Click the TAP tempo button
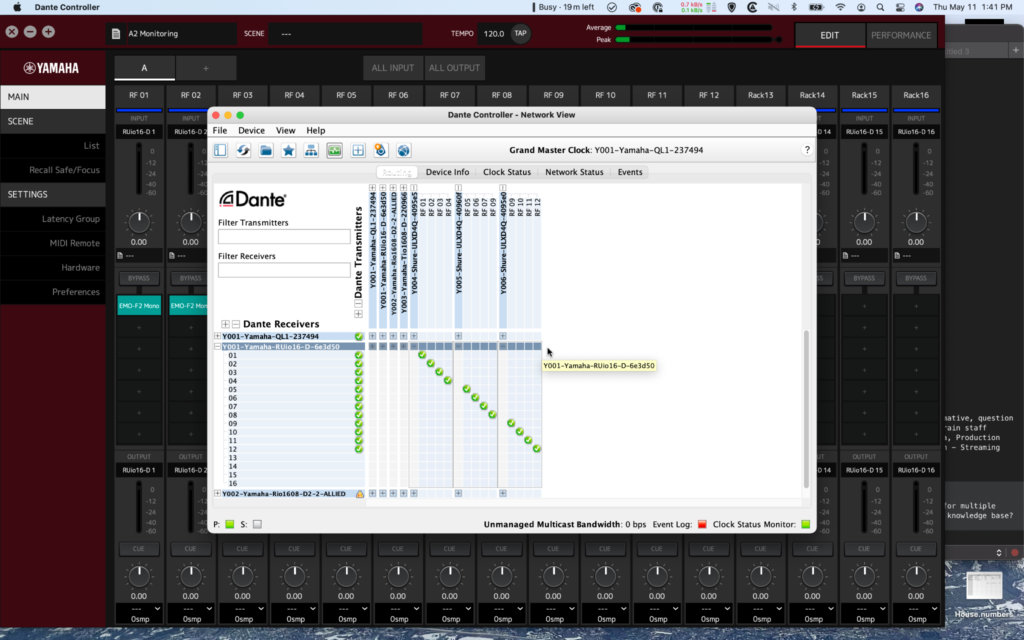The width and height of the screenshot is (1024, 640). pyautogui.click(x=520, y=33)
